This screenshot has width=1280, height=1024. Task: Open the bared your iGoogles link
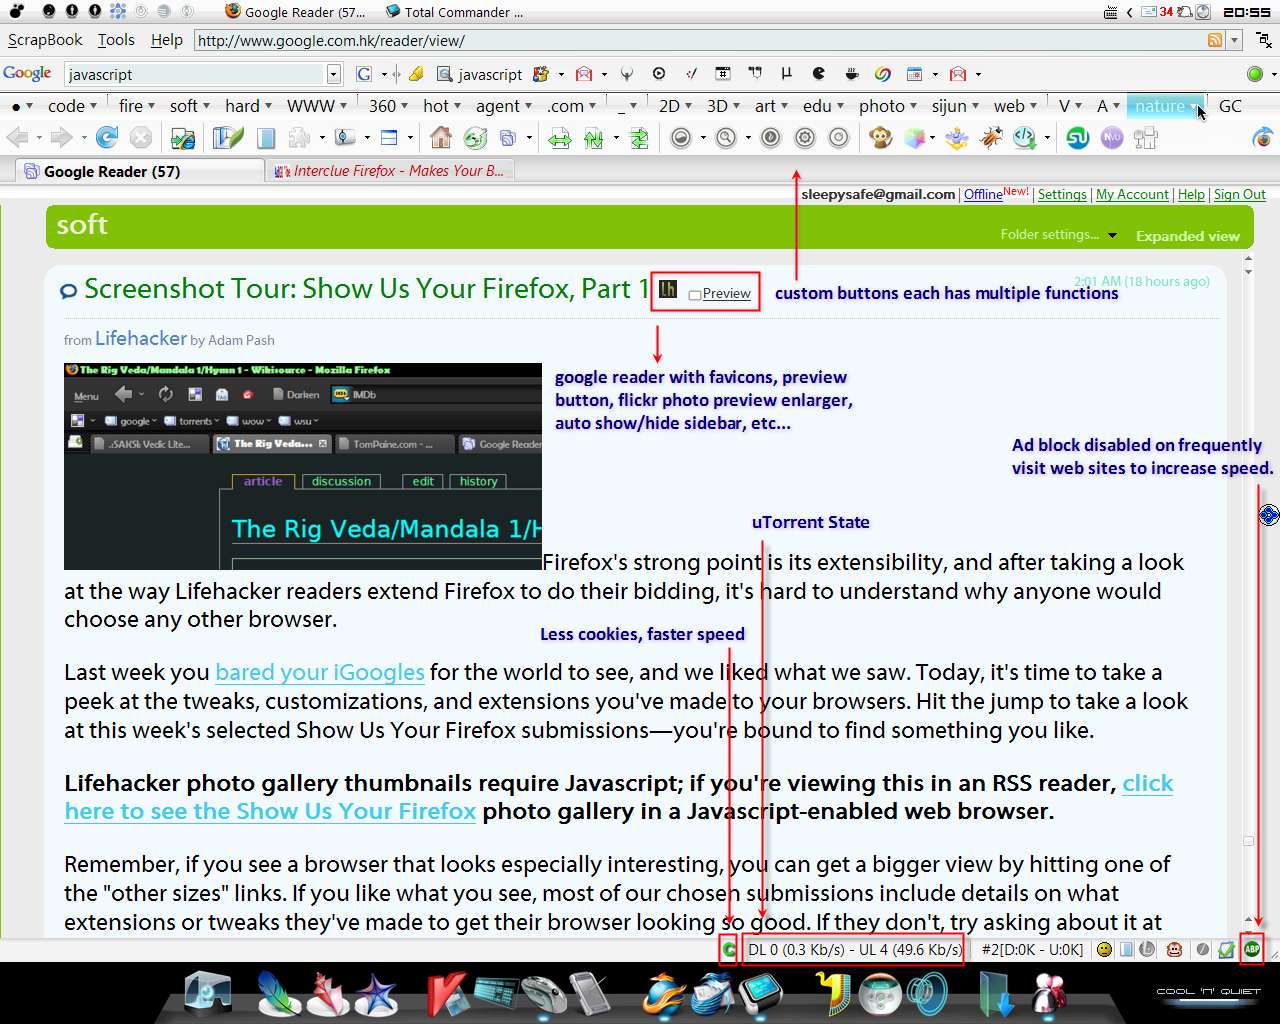click(x=320, y=672)
